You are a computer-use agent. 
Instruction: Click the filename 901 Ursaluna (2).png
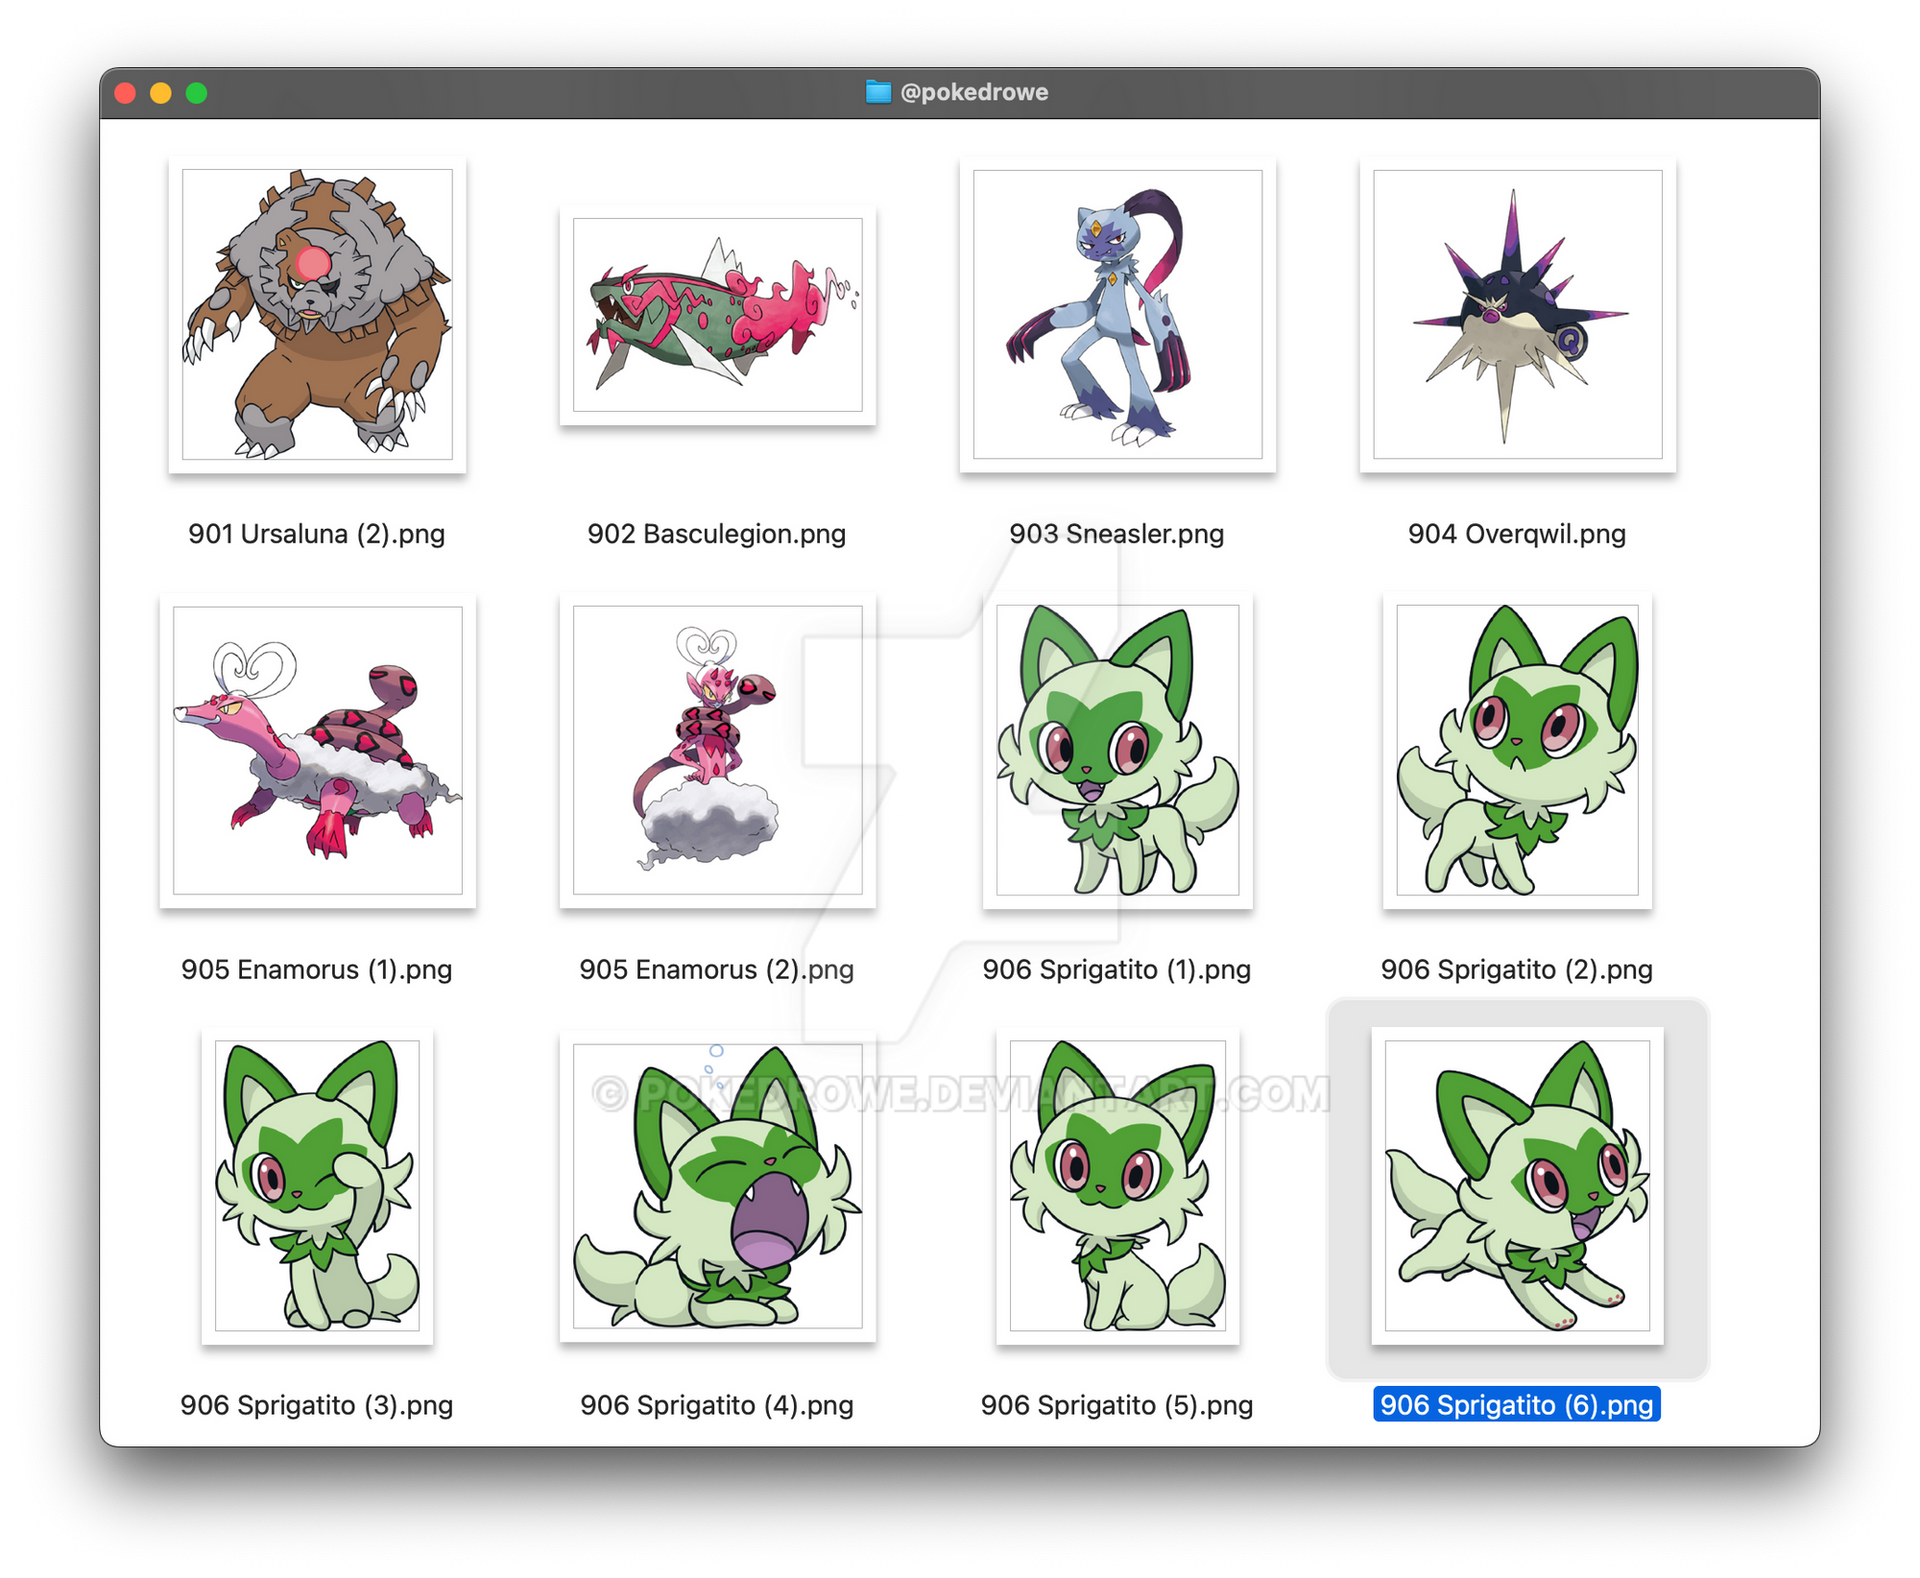tap(317, 534)
